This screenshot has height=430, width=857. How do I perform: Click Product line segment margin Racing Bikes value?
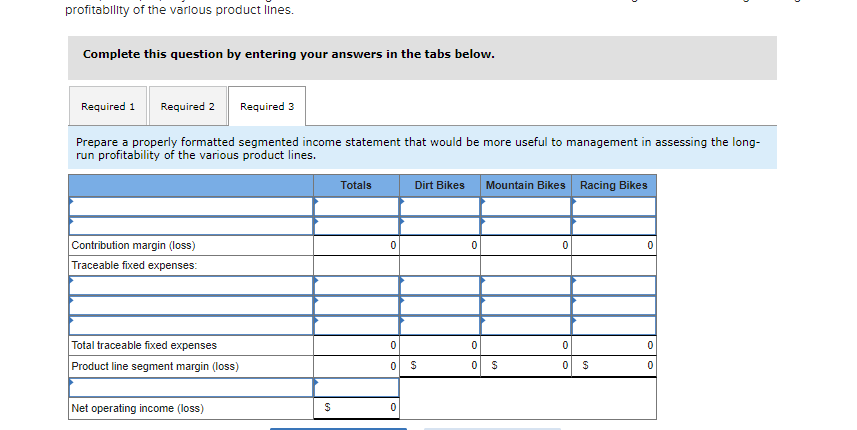tap(614, 366)
